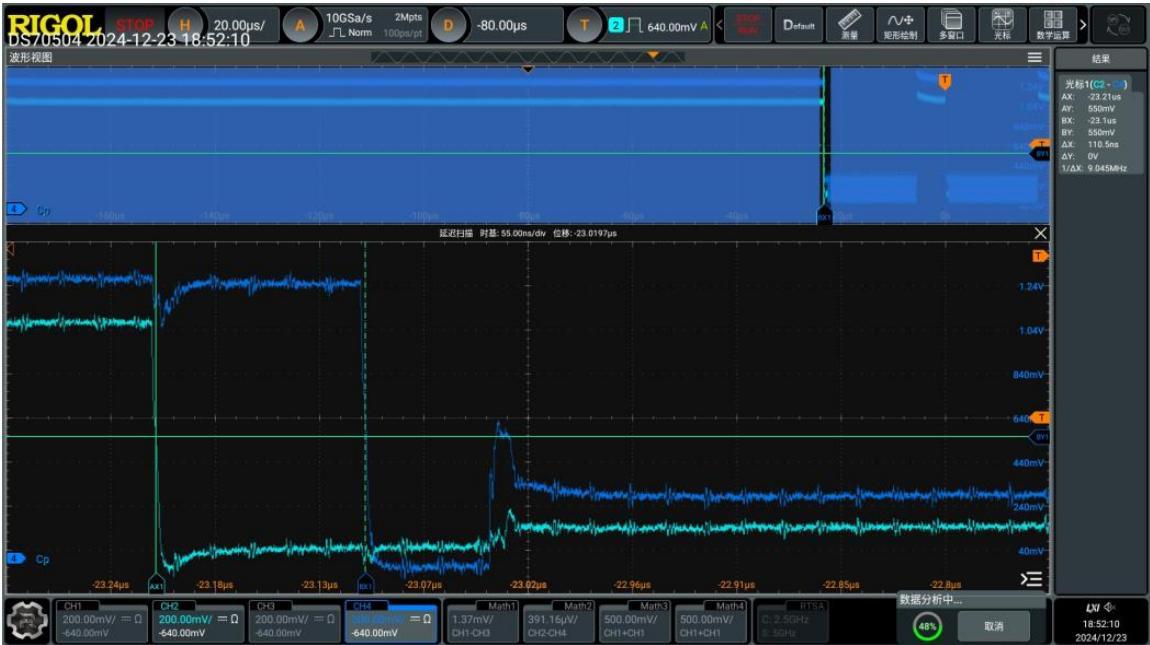1150x645 pixels.
Task: Click the Default setup button
Action: tap(799, 25)
